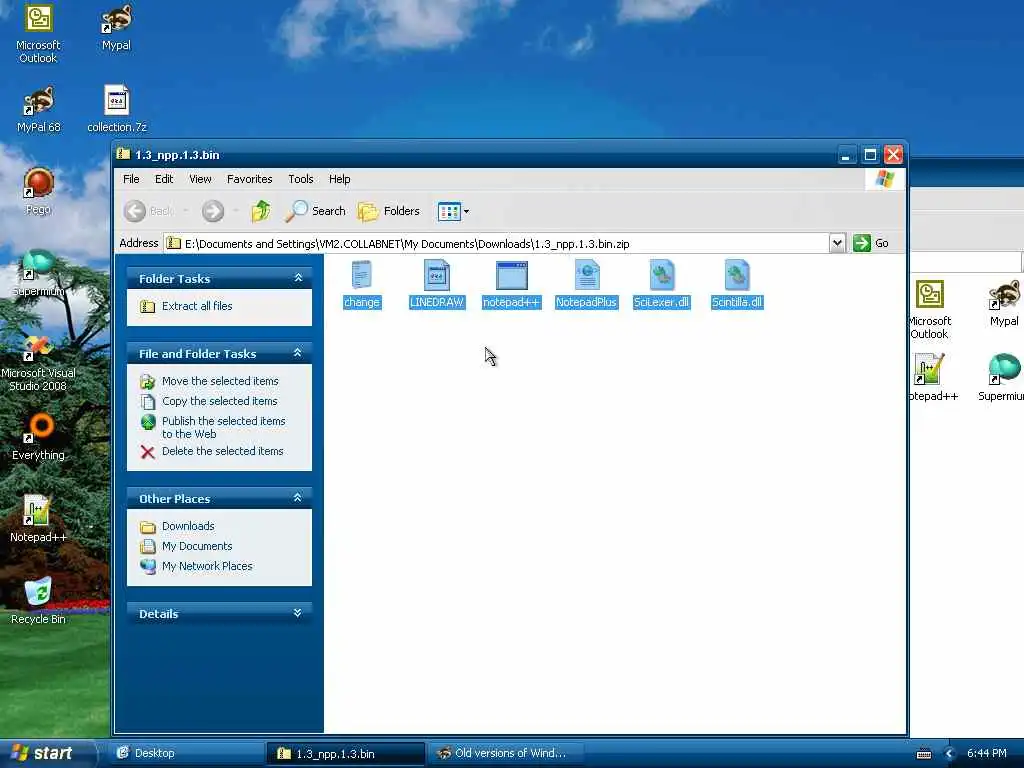1024x768 pixels.
Task: Click Delete the selected items
Action: click(x=222, y=451)
